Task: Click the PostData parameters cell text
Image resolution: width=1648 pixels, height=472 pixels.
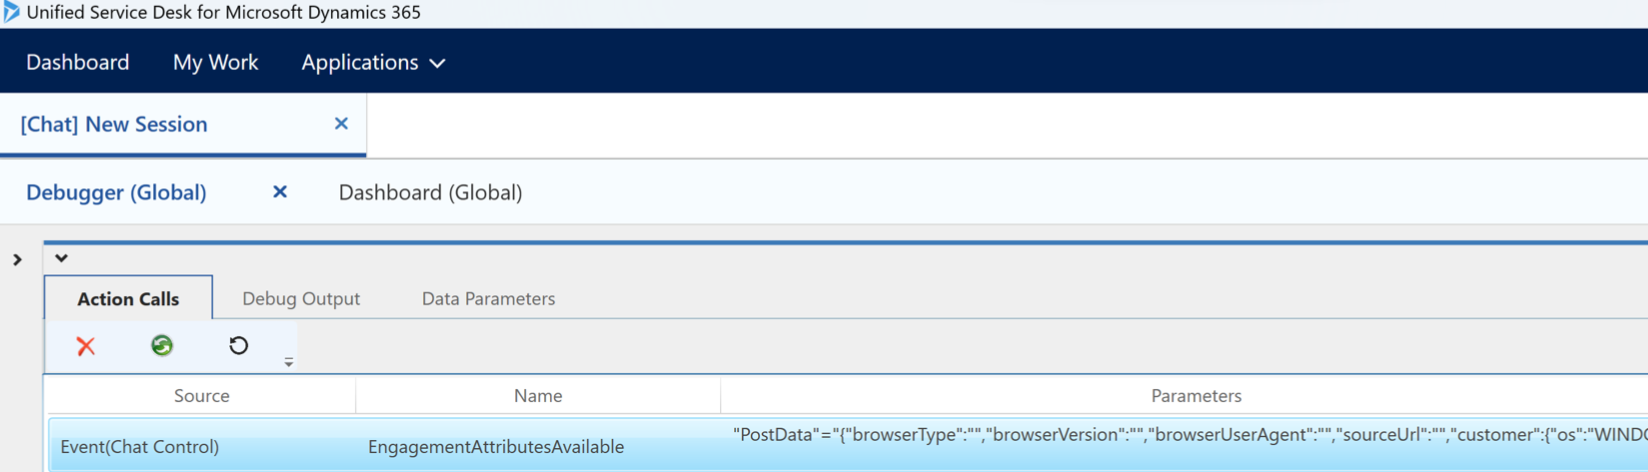Action: [1190, 434]
